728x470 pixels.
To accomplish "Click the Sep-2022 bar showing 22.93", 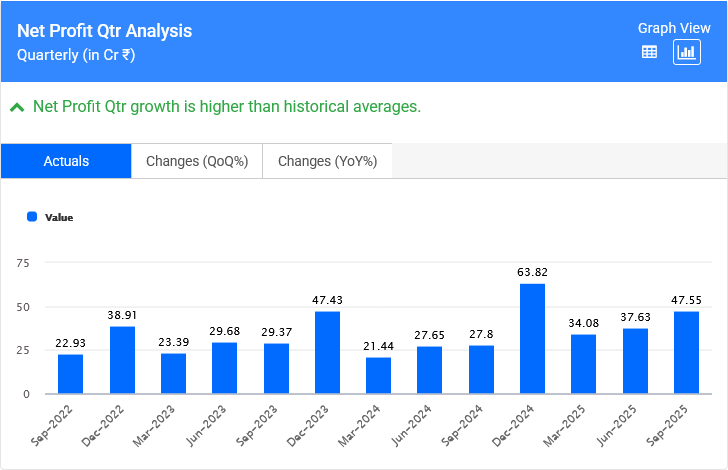I will click(x=70, y=374).
